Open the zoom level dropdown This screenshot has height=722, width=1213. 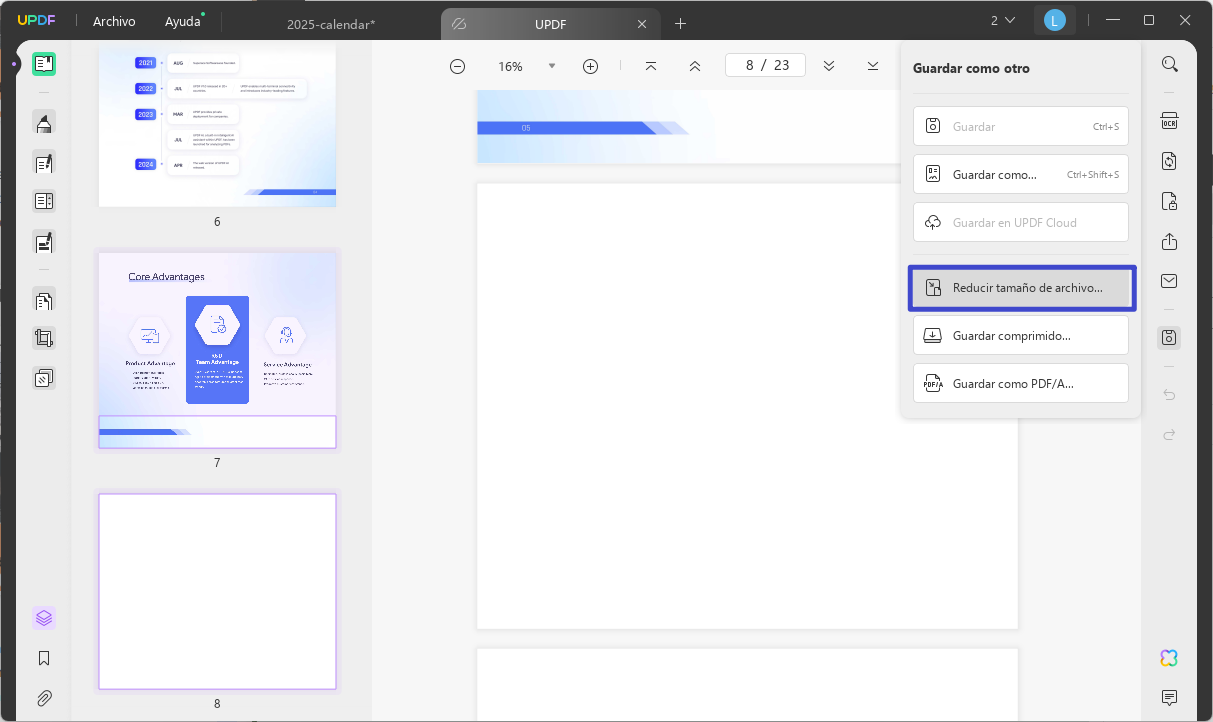click(552, 66)
